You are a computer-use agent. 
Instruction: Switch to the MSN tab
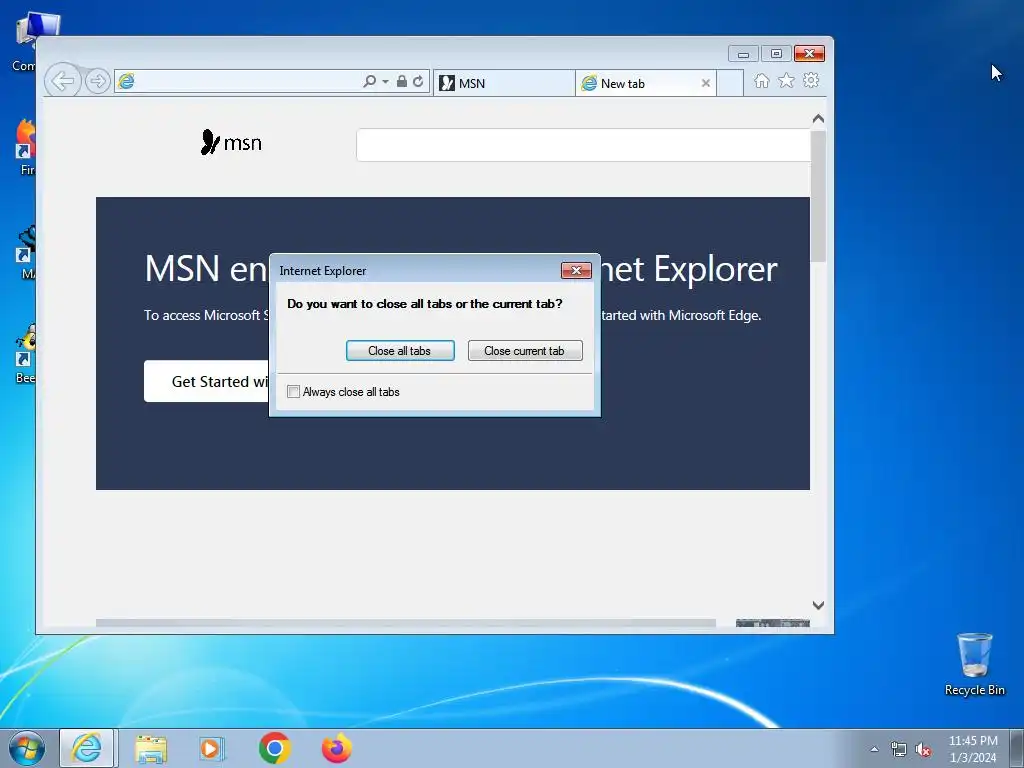pyautogui.click(x=504, y=84)
